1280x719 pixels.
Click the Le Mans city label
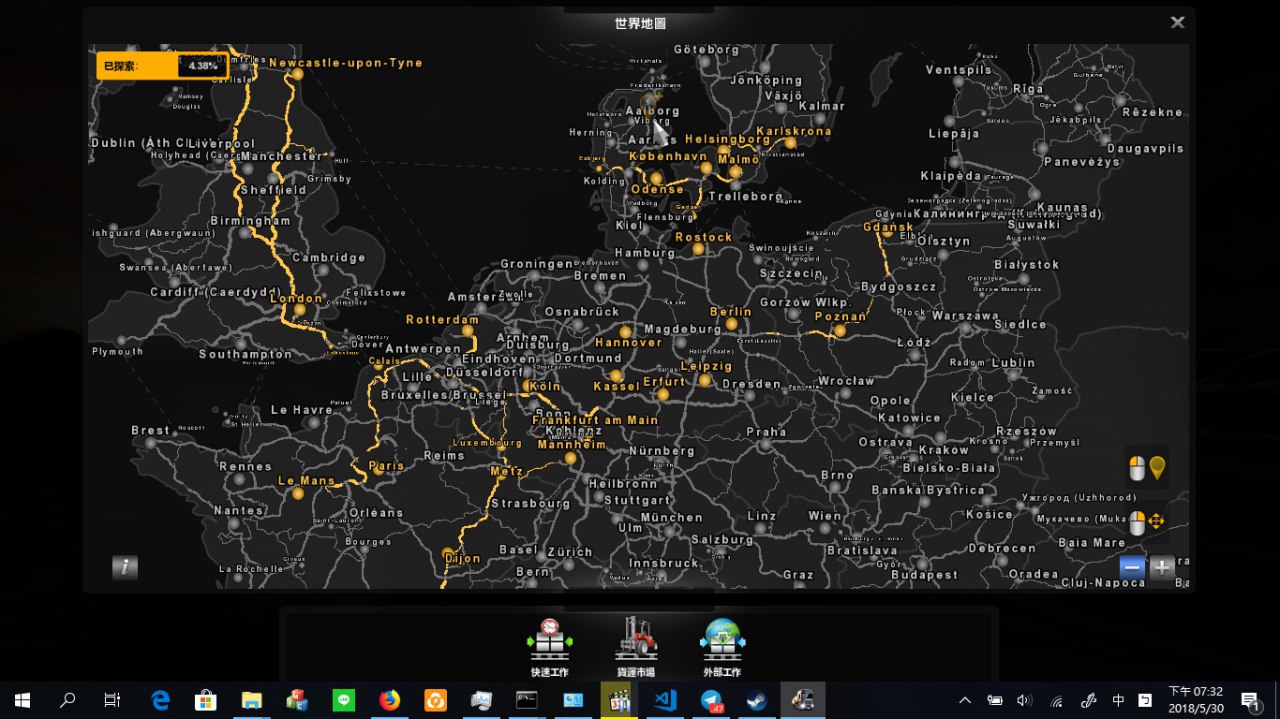[x=306, y=480]
